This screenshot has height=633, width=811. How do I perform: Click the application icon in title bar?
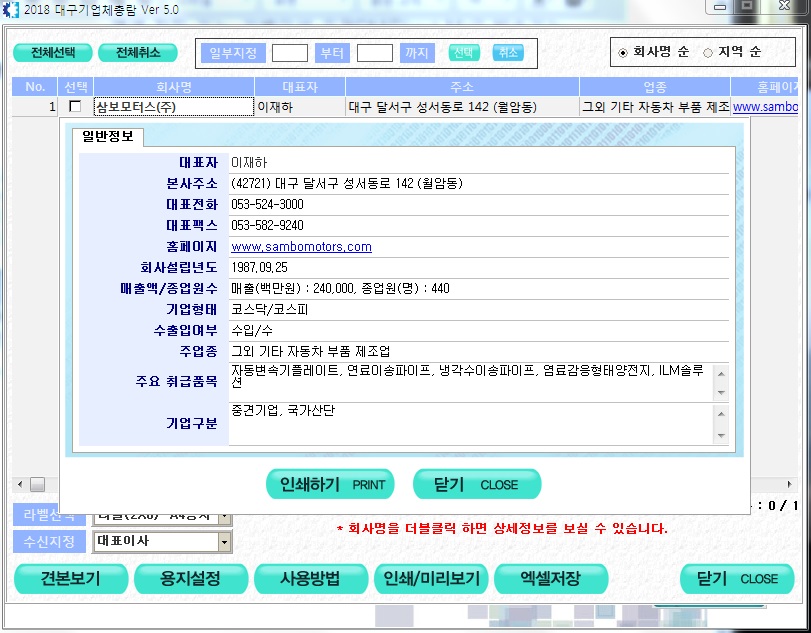click(x=10, y=9)
